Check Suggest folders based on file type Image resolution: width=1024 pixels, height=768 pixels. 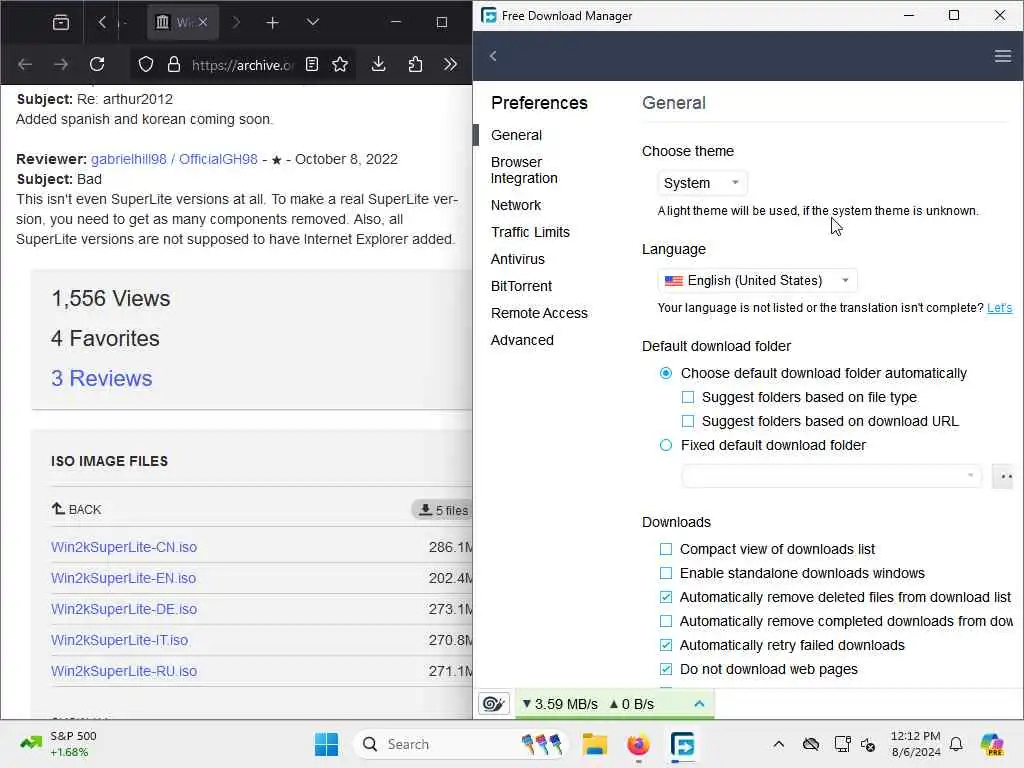[x=688, y=397]
